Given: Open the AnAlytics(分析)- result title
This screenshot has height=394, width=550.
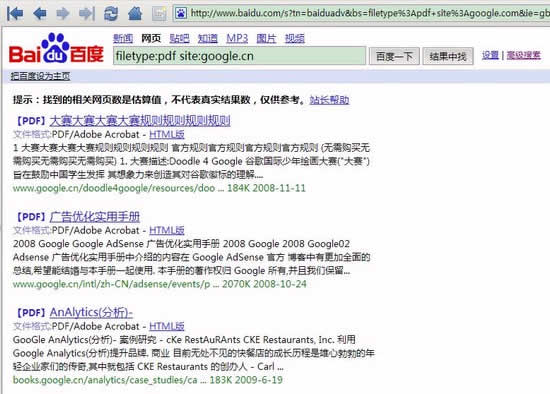Looking at the screenshot, I should point(91,312).
